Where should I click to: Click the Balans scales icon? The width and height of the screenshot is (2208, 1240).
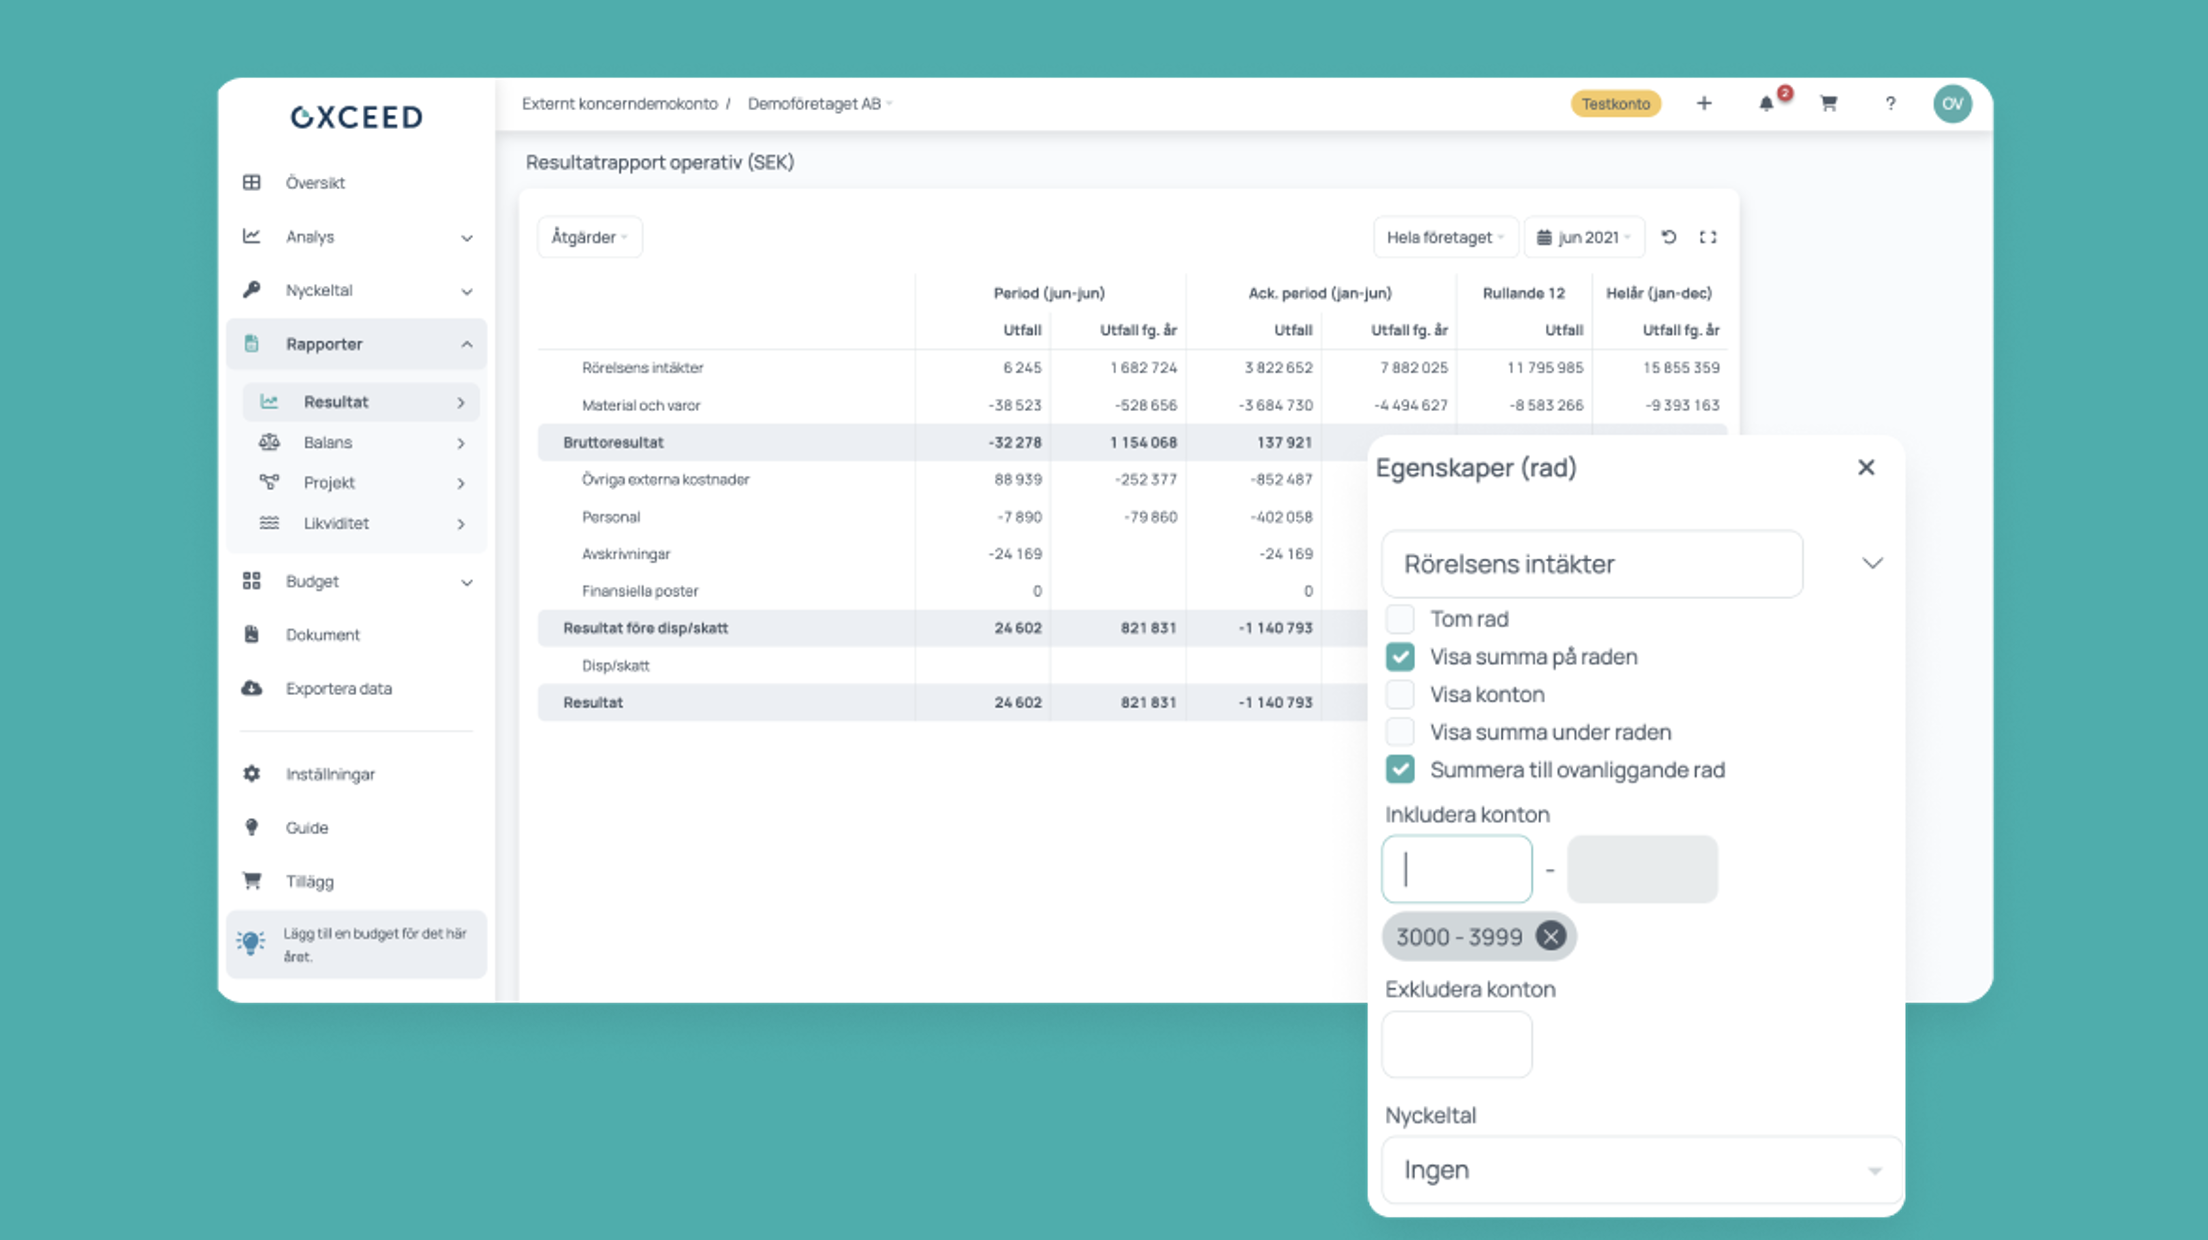tap(269, 442)
